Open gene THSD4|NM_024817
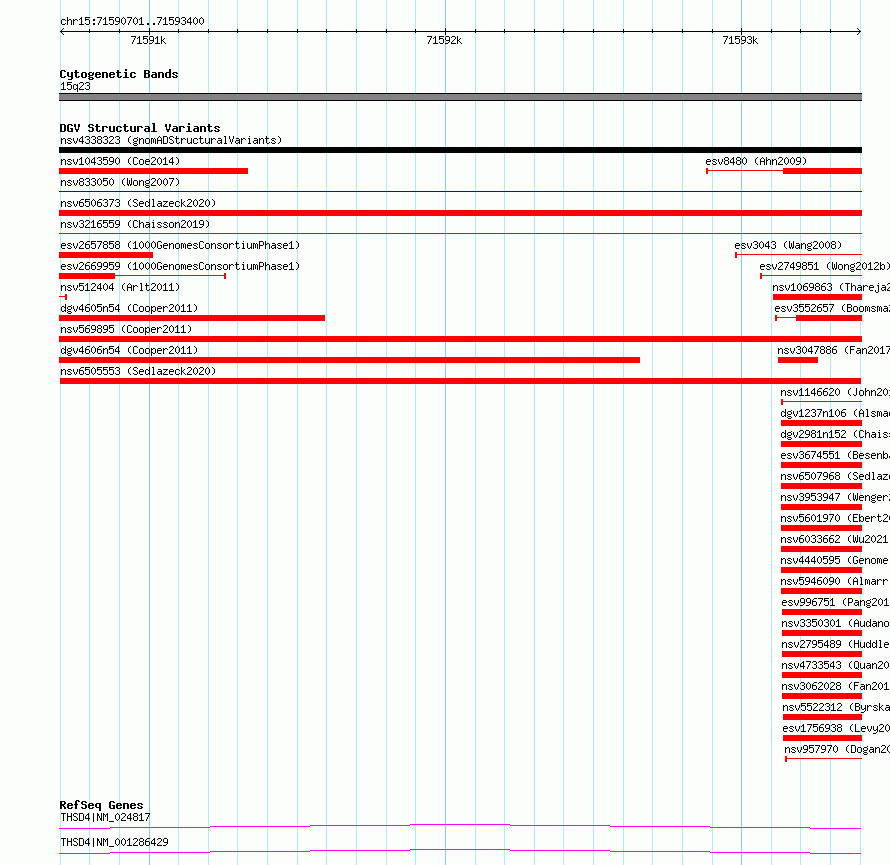Viewport: 890px width, 865px height. (105, 817)
